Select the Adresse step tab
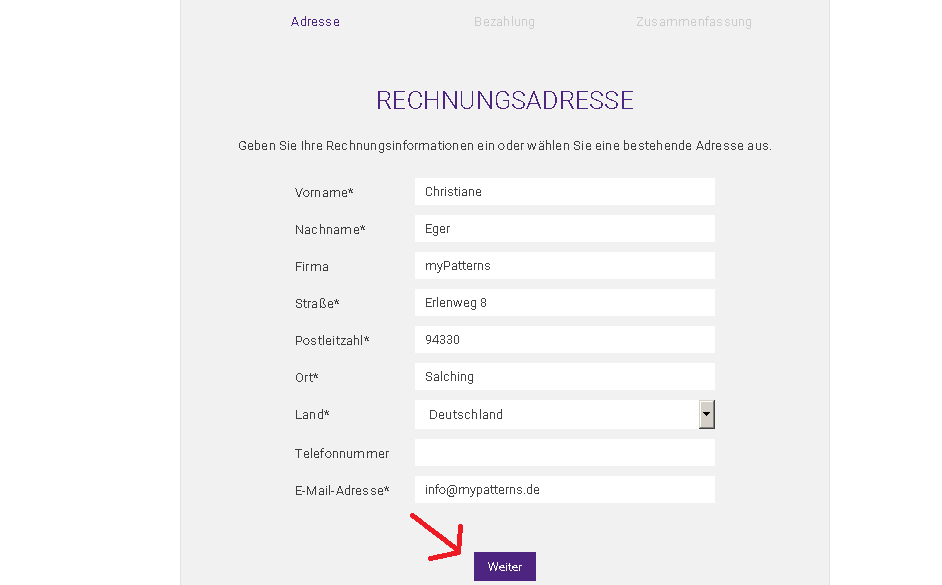The width and height of the screenshot is (942, 585). tap(315, 22)
